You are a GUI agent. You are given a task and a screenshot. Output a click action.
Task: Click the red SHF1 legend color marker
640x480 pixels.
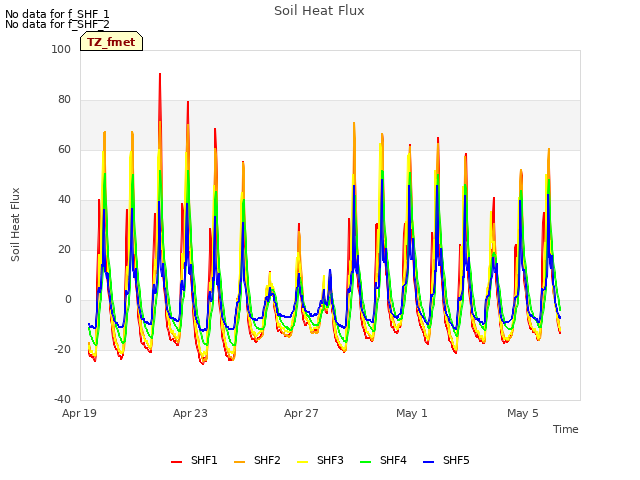(176, 462)
